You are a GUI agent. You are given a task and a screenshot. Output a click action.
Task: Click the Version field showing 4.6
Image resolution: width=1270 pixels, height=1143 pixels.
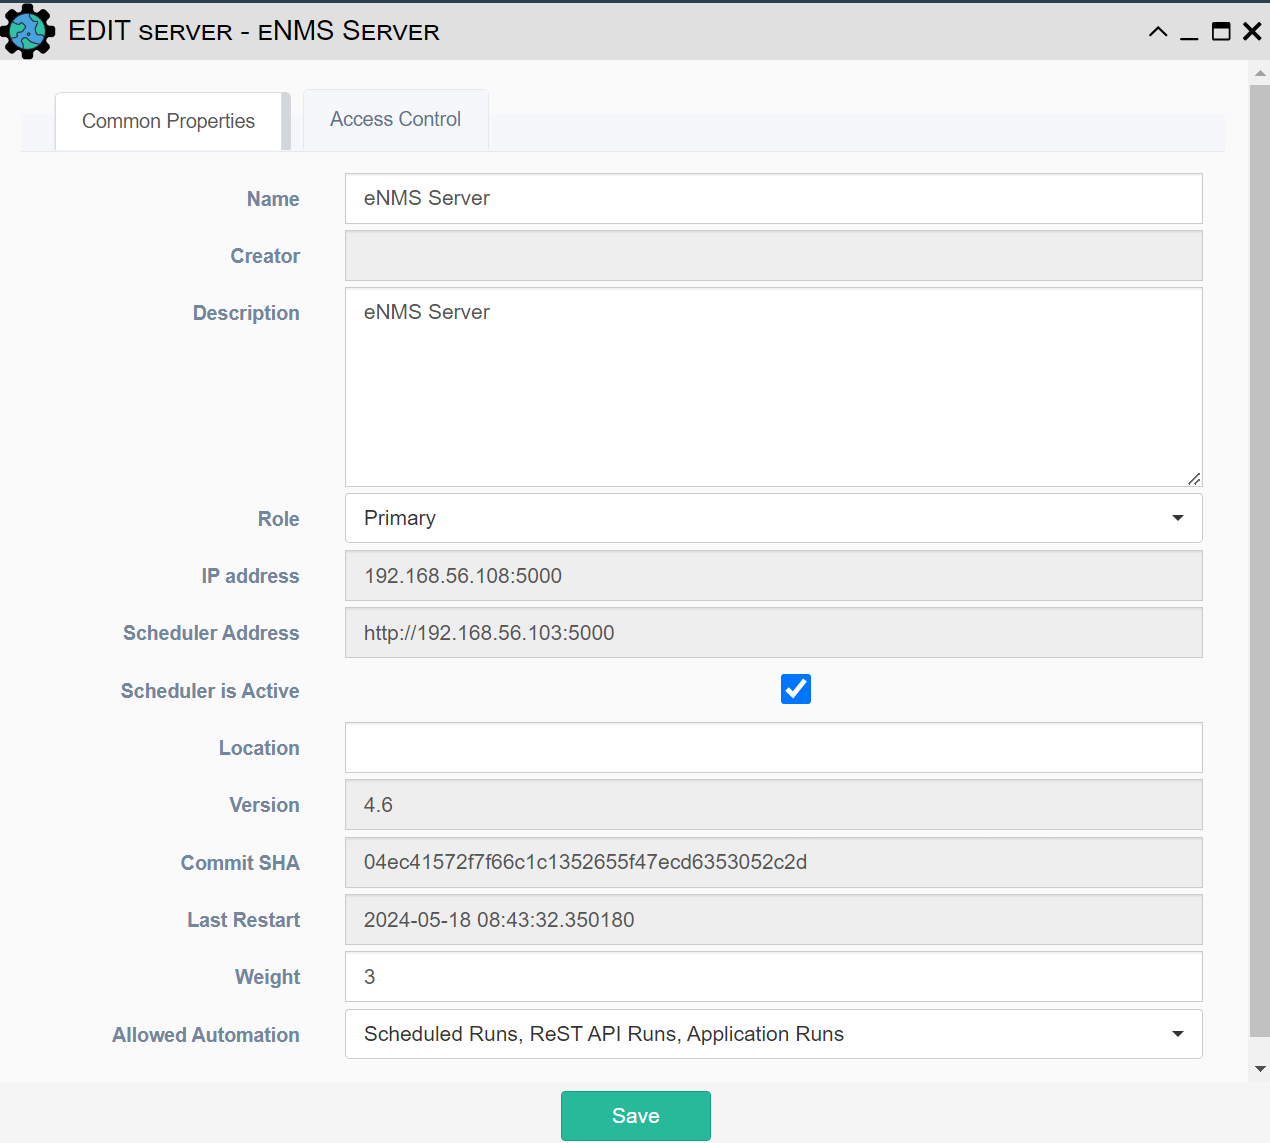point(773,805)
